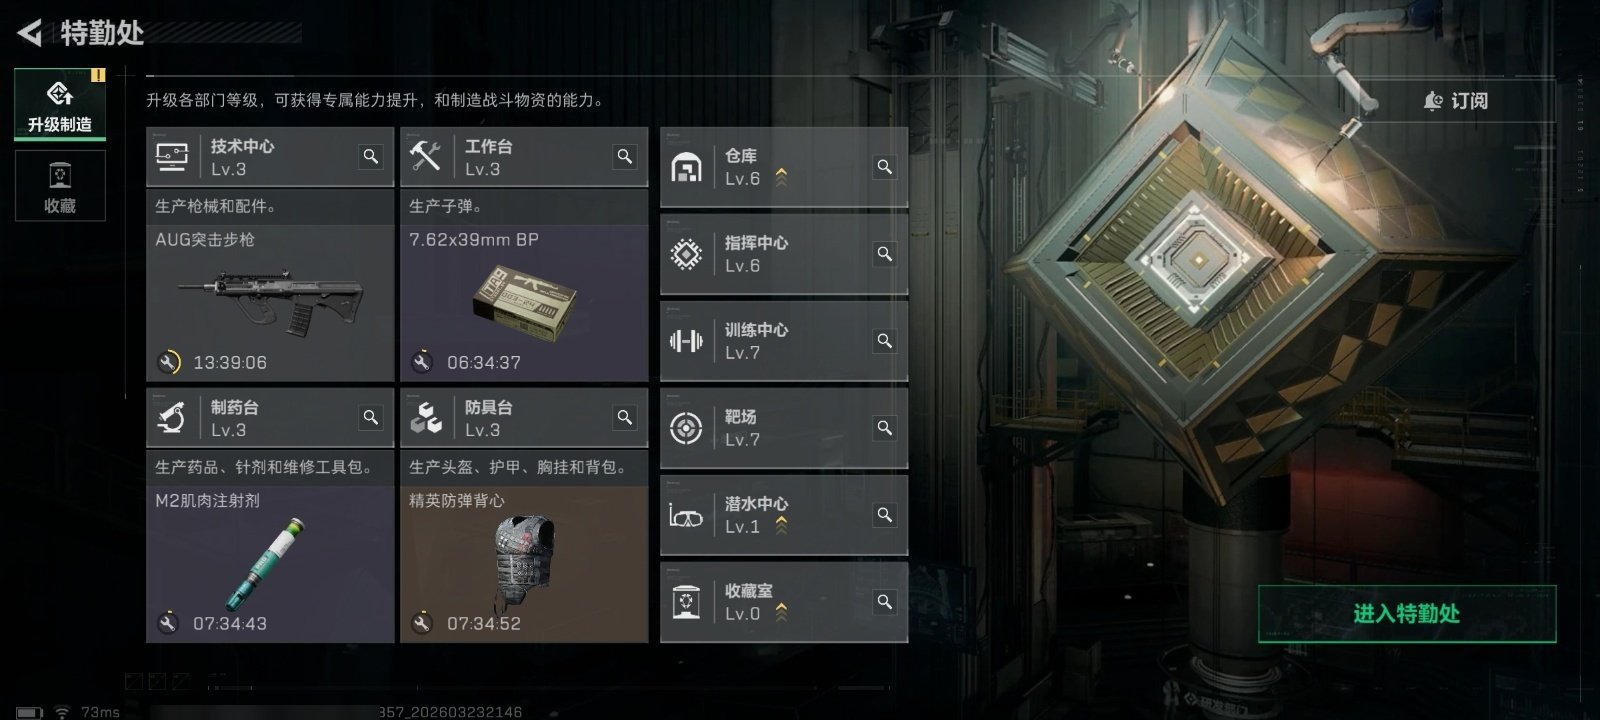The image size is (1600, 720).
Task: Click the back arrow beside 特勤处
Action: coord(30,33)
